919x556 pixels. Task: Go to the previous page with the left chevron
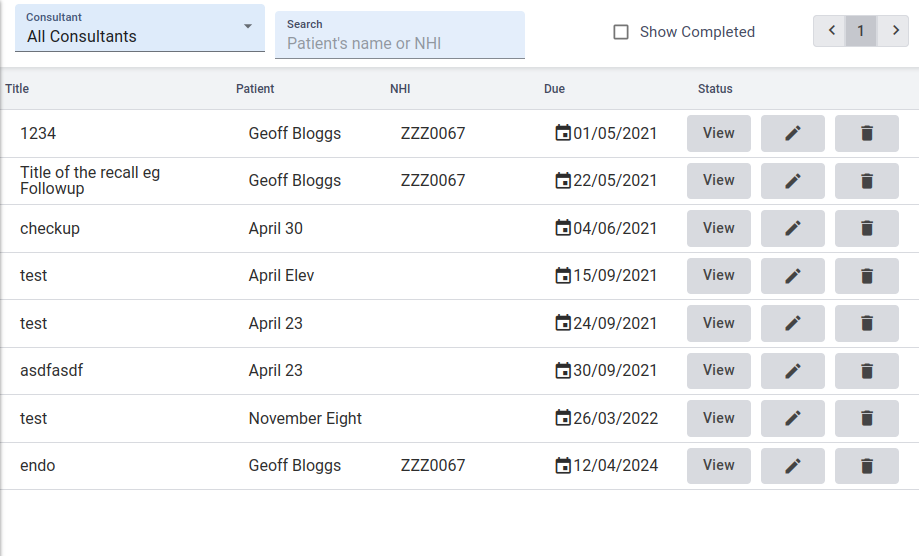tap(830, 31)
